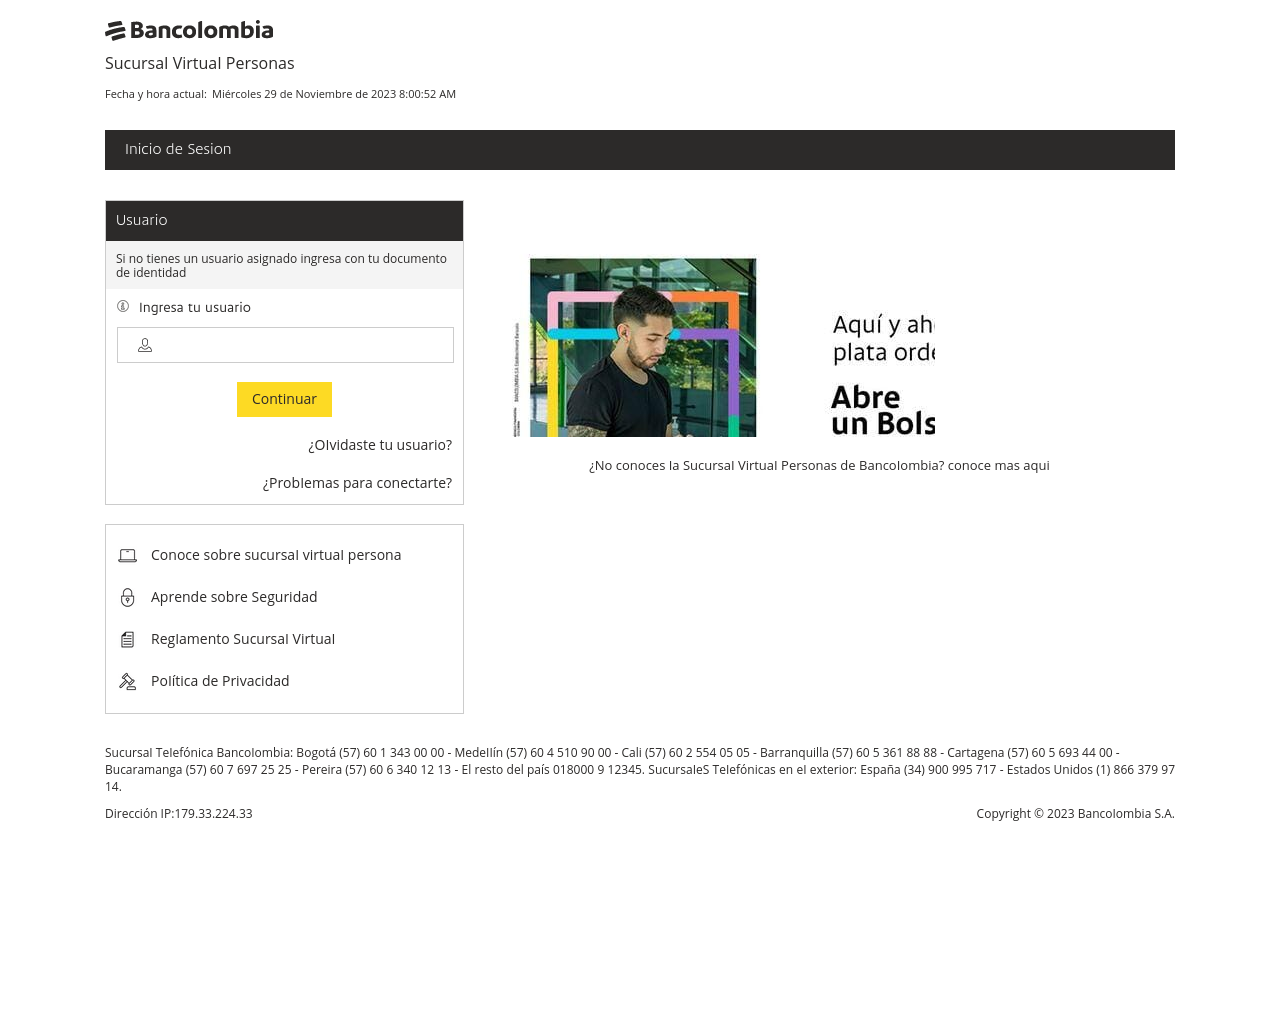Open Aprende sobre Seguridad link
This screenshot has height=1024, width=1280.
(234, 597)
